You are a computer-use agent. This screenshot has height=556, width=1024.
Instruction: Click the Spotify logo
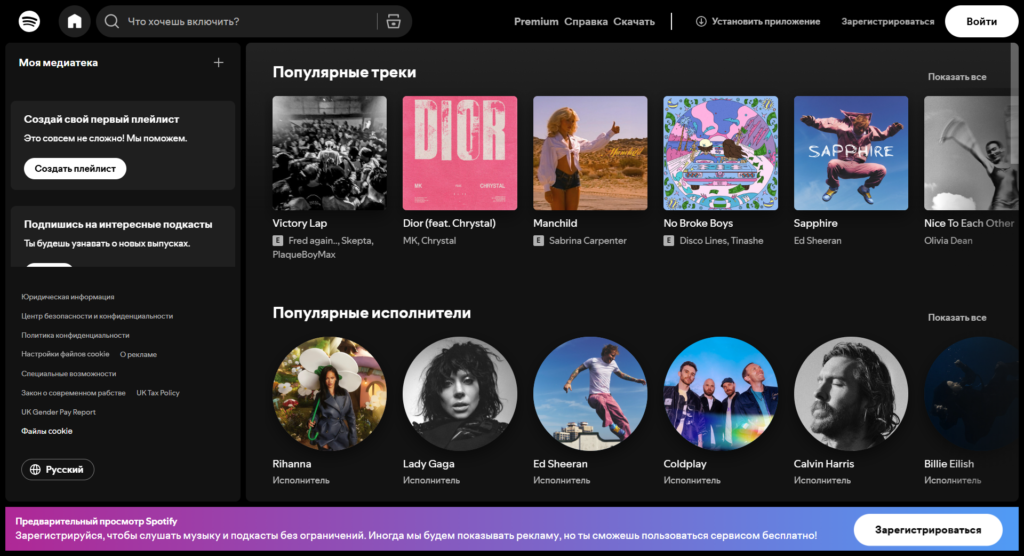[x=29, y=22]
